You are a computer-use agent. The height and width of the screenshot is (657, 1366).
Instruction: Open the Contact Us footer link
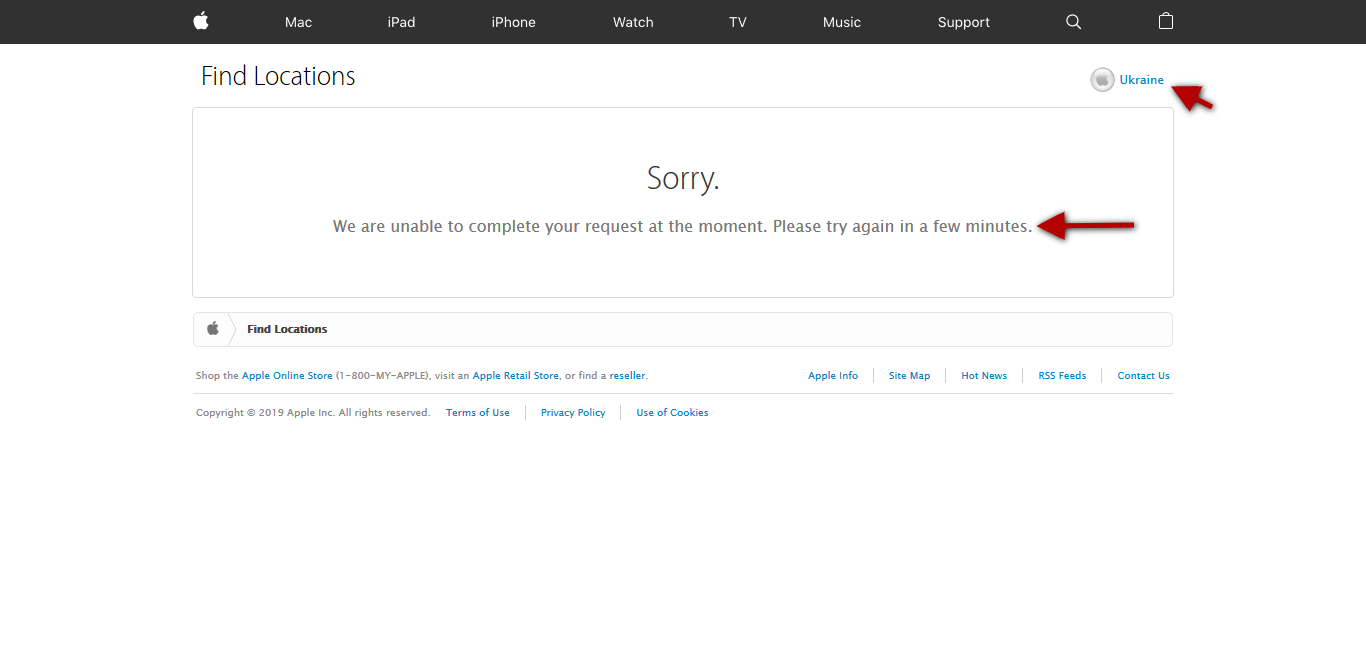click(x=1143, y=376)
